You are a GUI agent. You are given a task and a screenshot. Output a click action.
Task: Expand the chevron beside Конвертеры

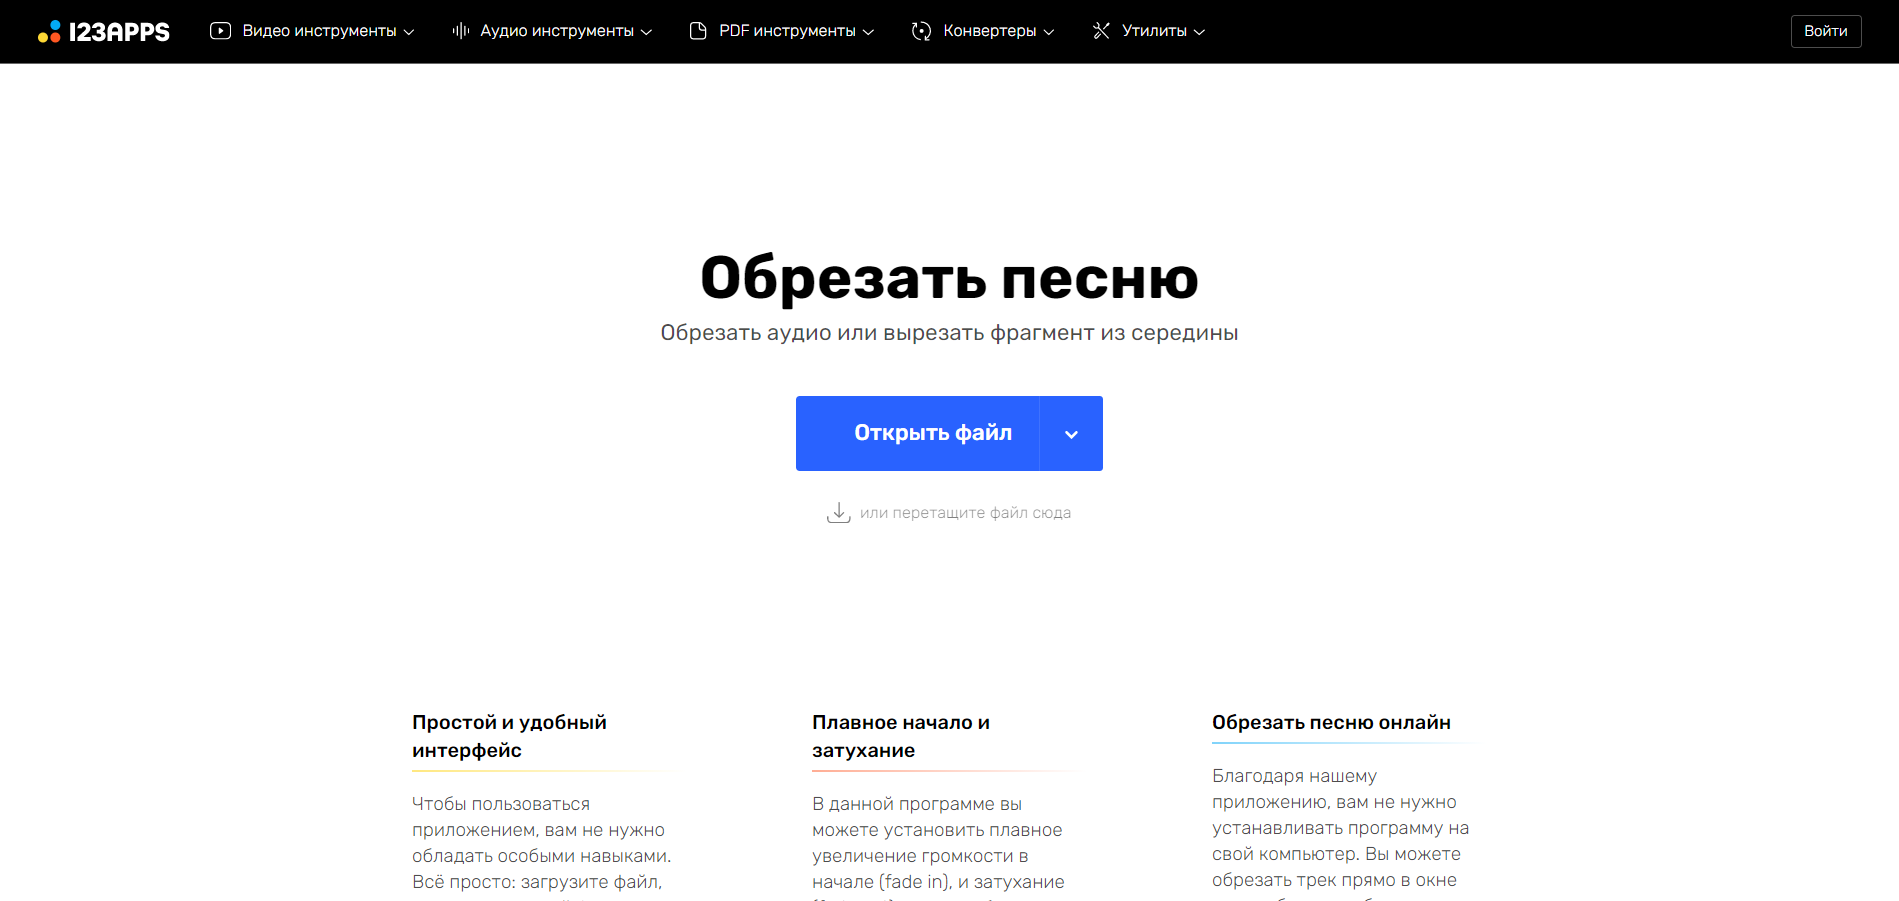click(1049, 32)
